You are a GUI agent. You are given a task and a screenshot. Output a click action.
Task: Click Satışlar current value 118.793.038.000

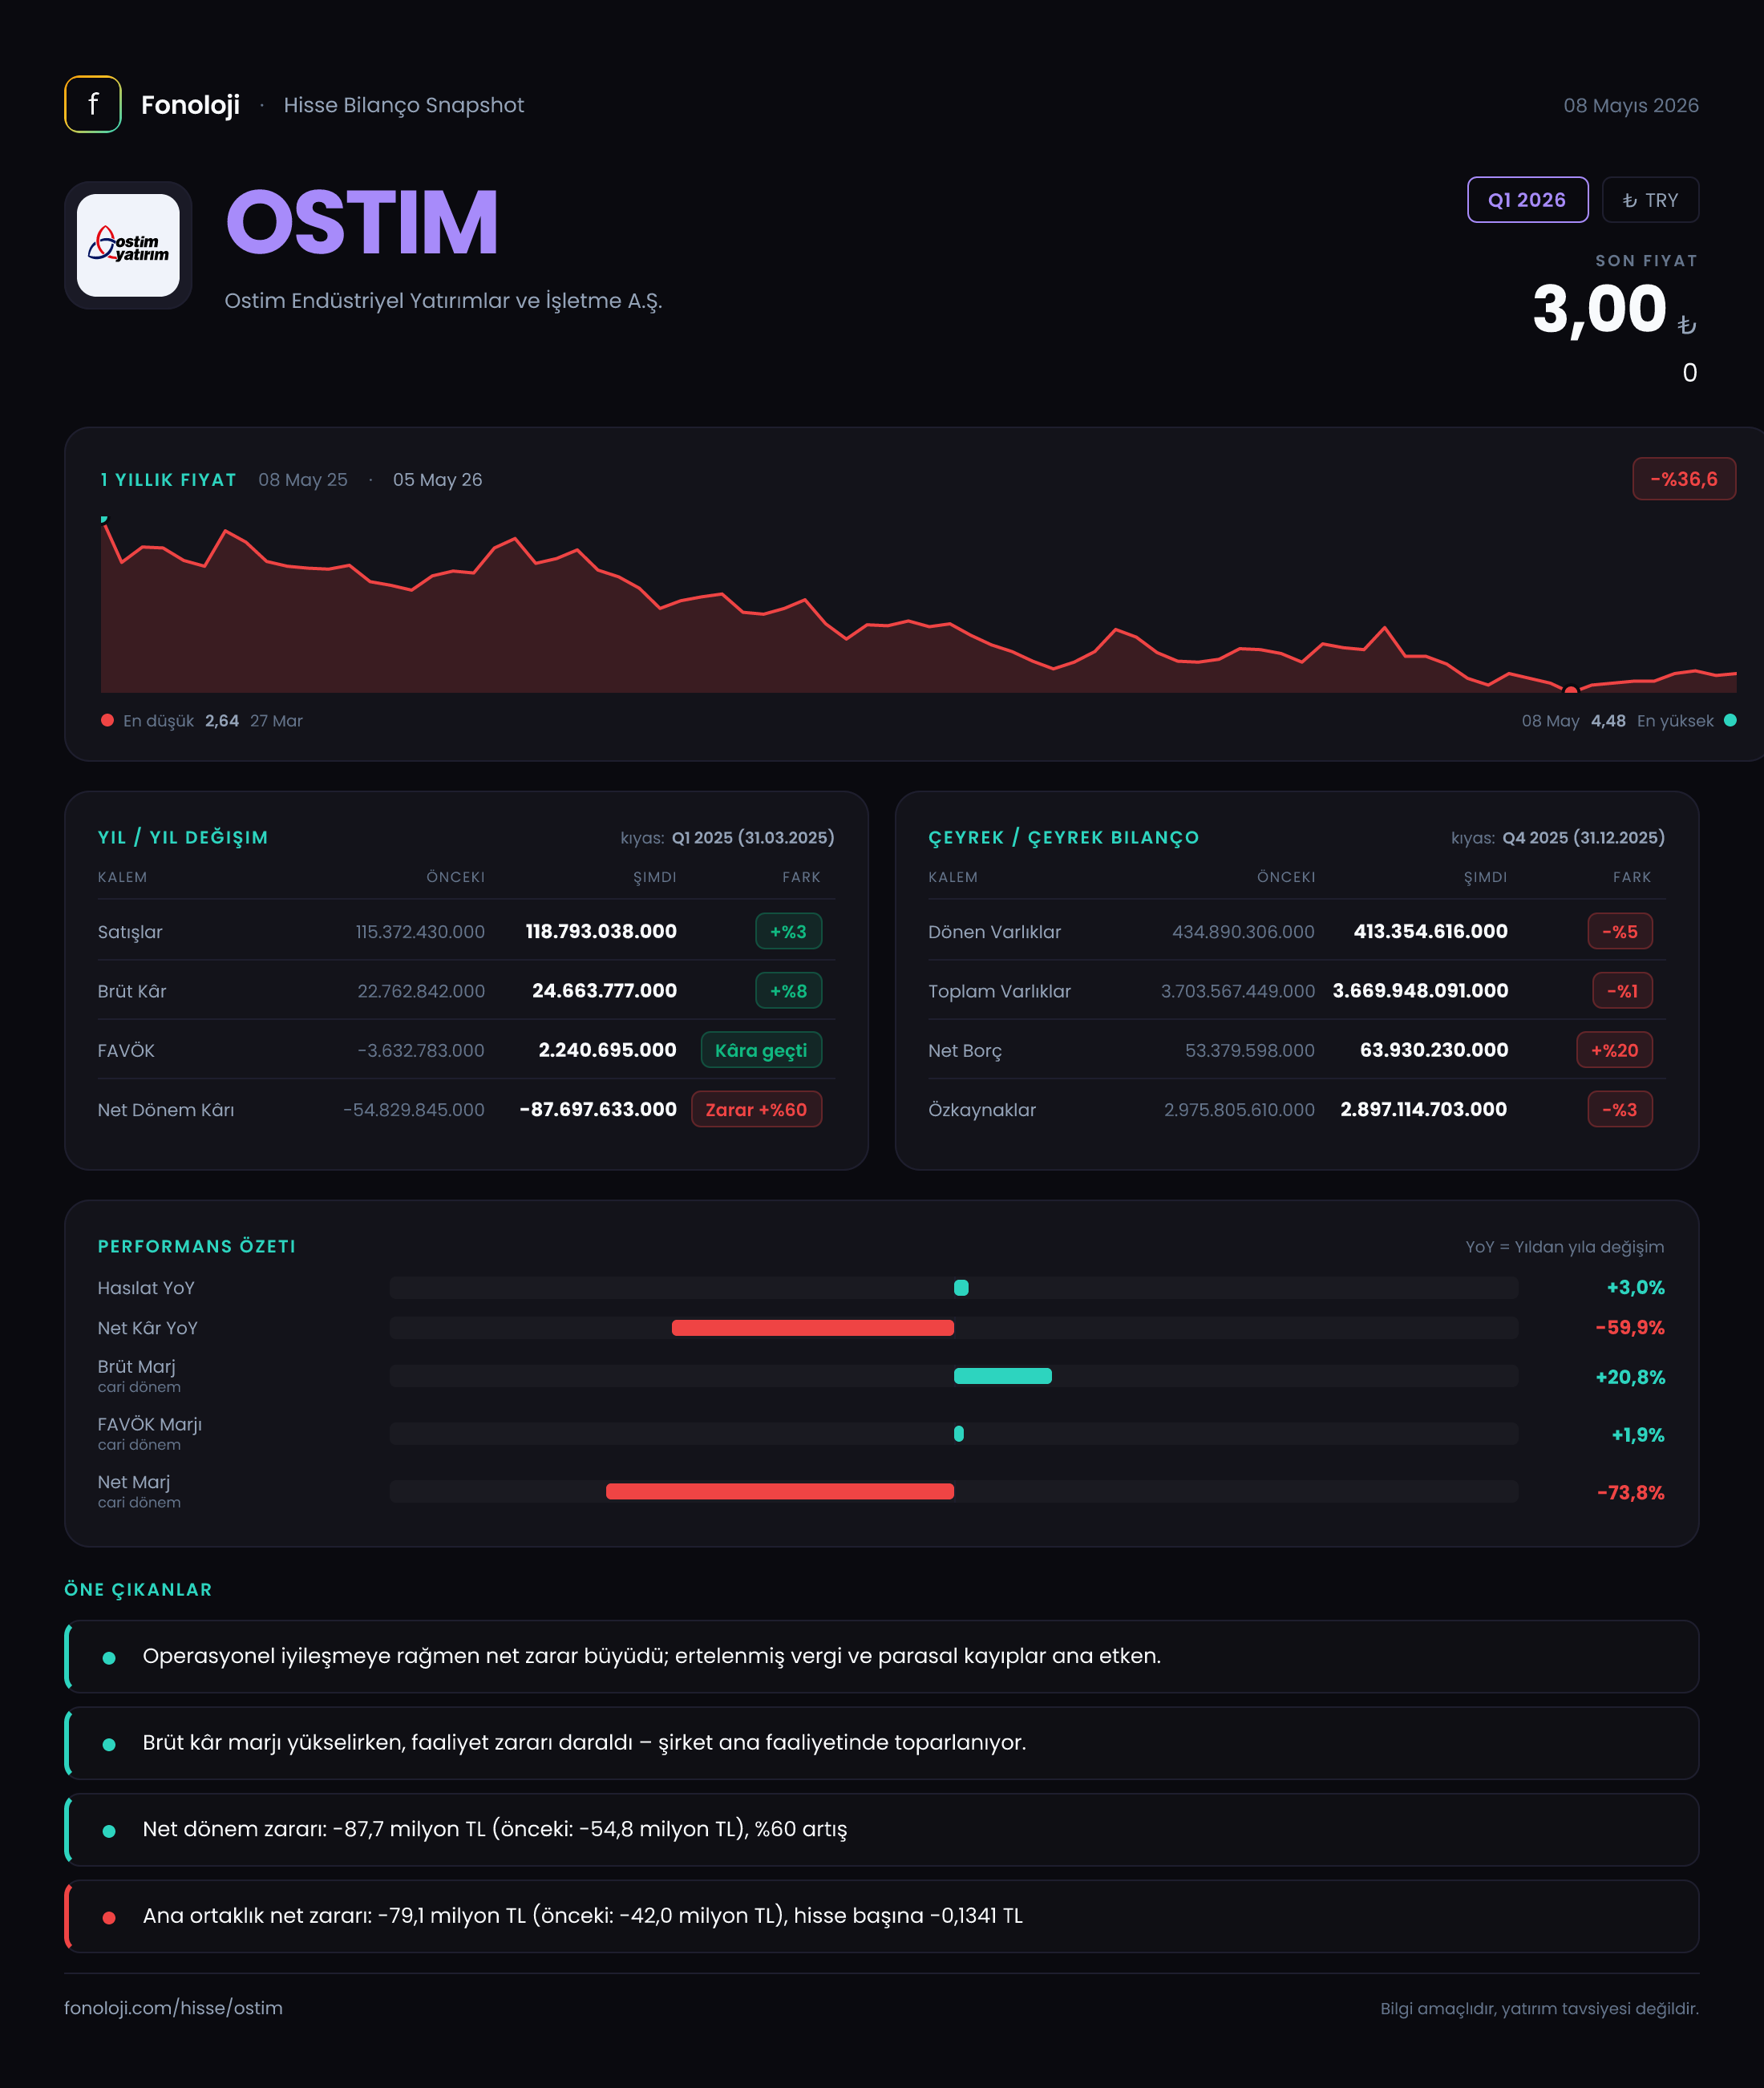[601, 931]
